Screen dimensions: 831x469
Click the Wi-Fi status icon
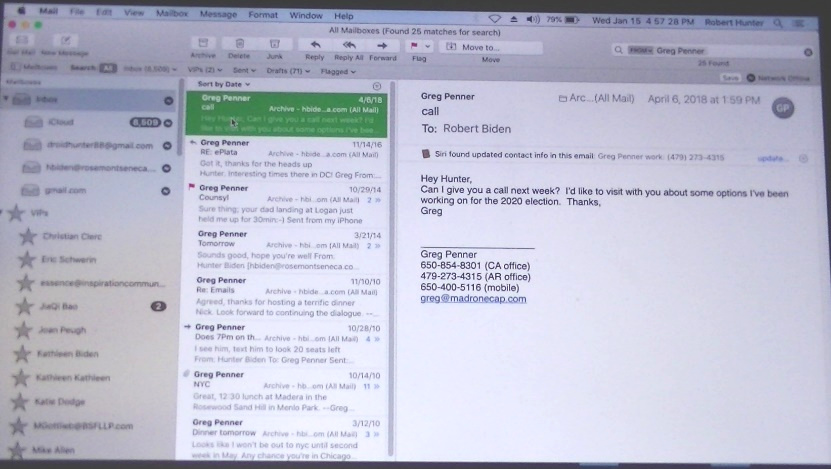point(494,19)
